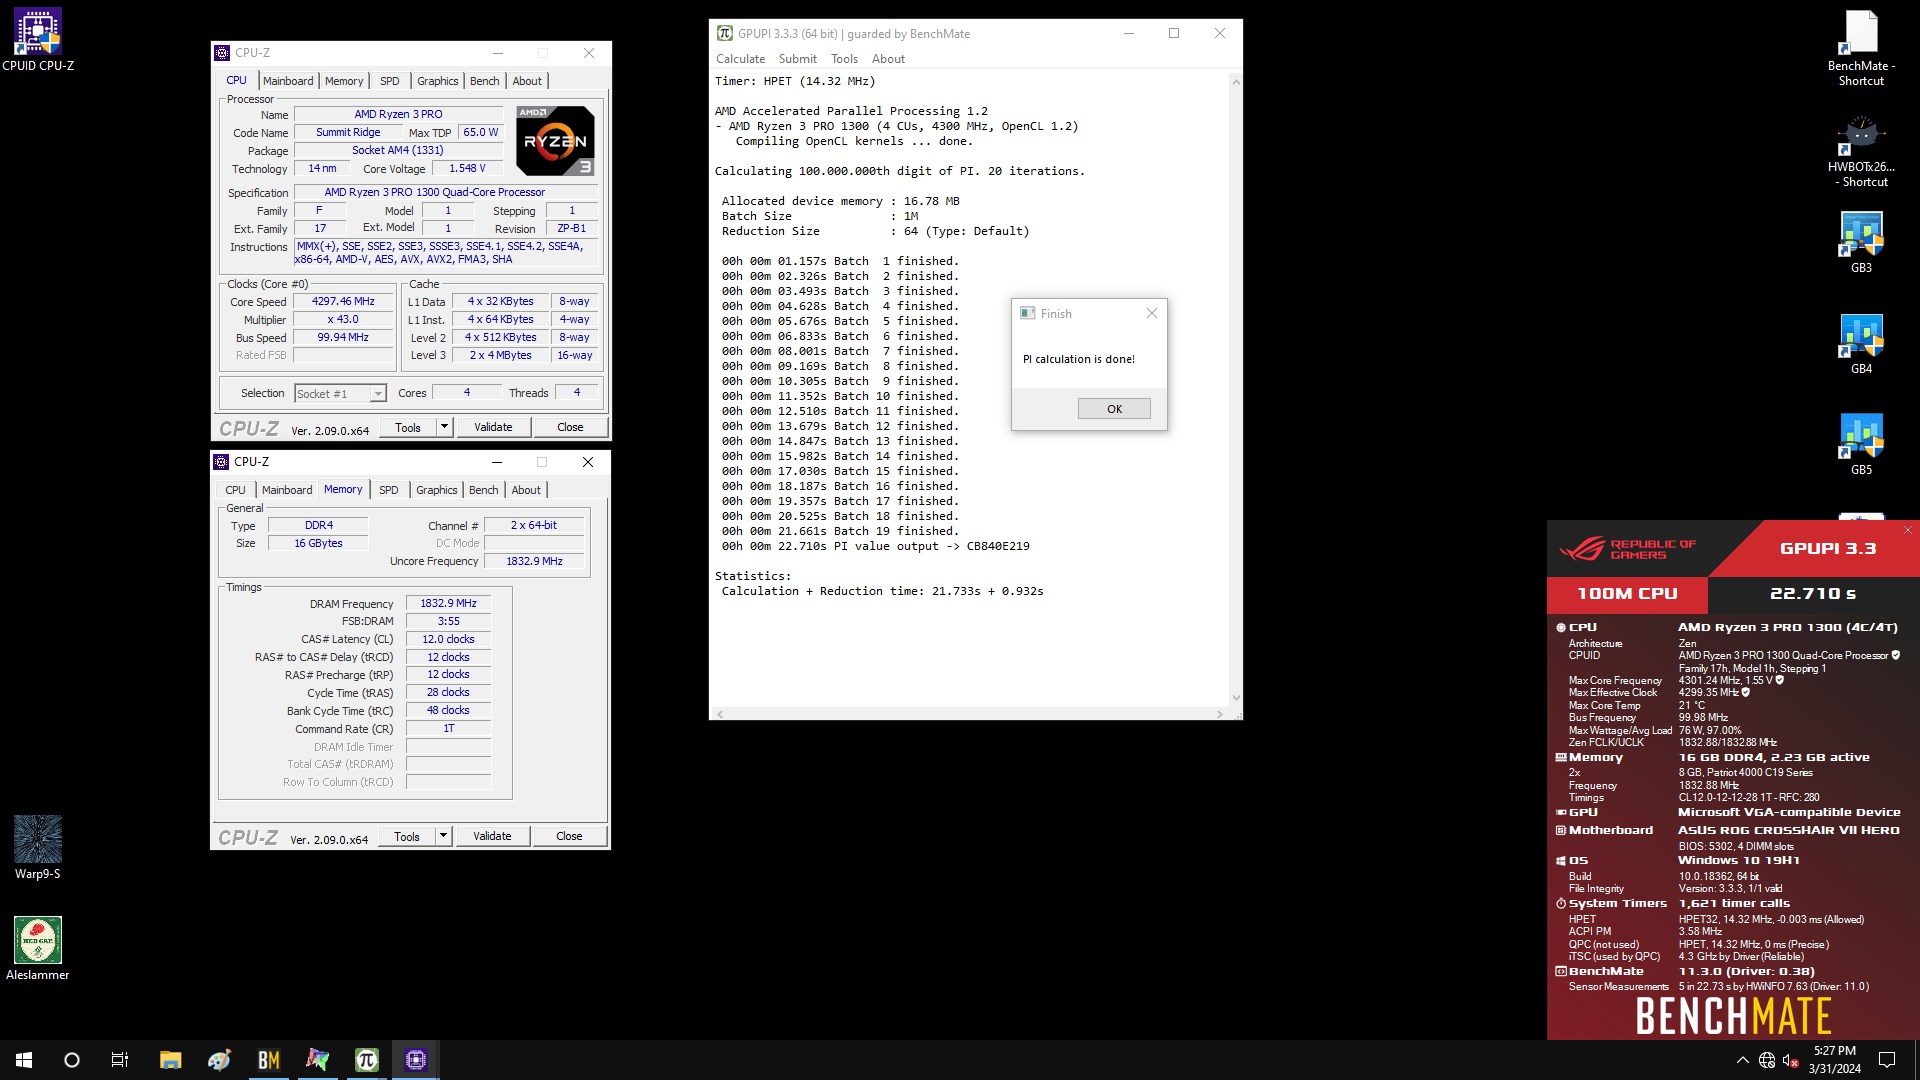Viewport: 1920px width, 1080px height.
Task: Click the 22.710 s score in BenchMate
Action: coord(1813,594)
